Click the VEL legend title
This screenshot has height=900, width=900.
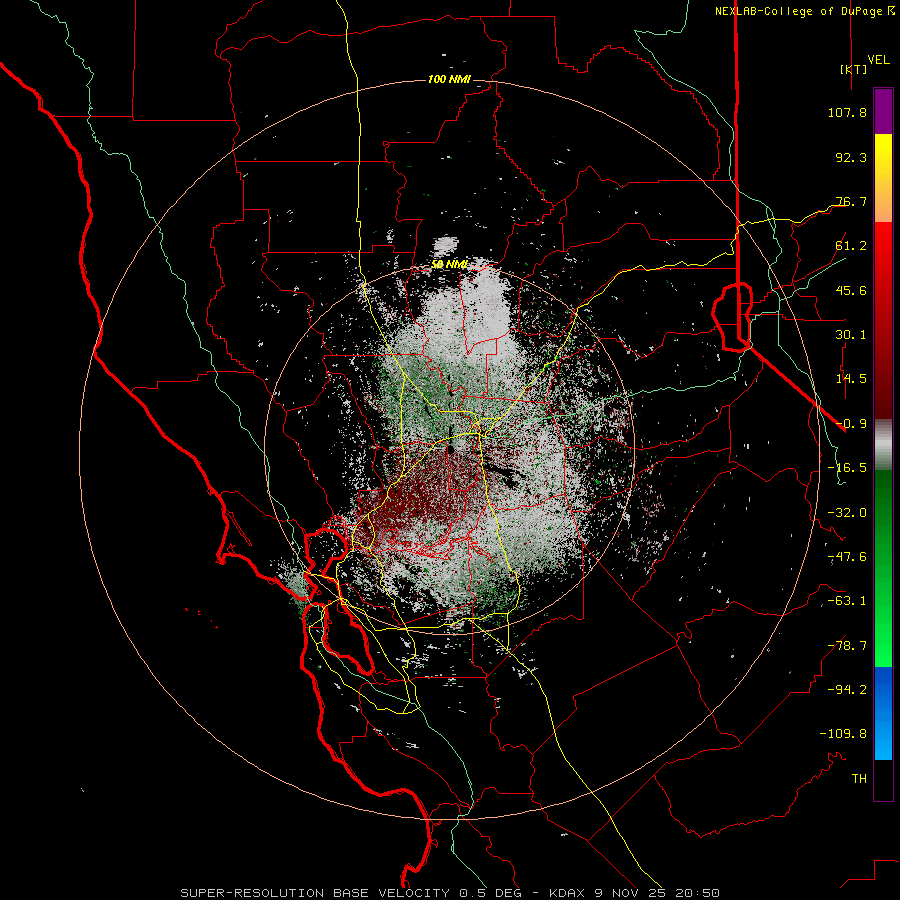tap(878, 60)
